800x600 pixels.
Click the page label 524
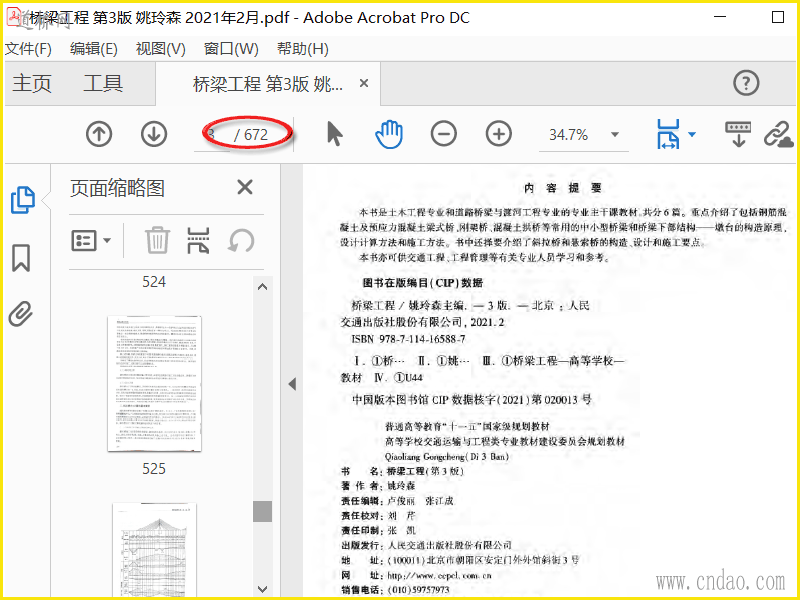pyautogui.click(x=154, y=282)
